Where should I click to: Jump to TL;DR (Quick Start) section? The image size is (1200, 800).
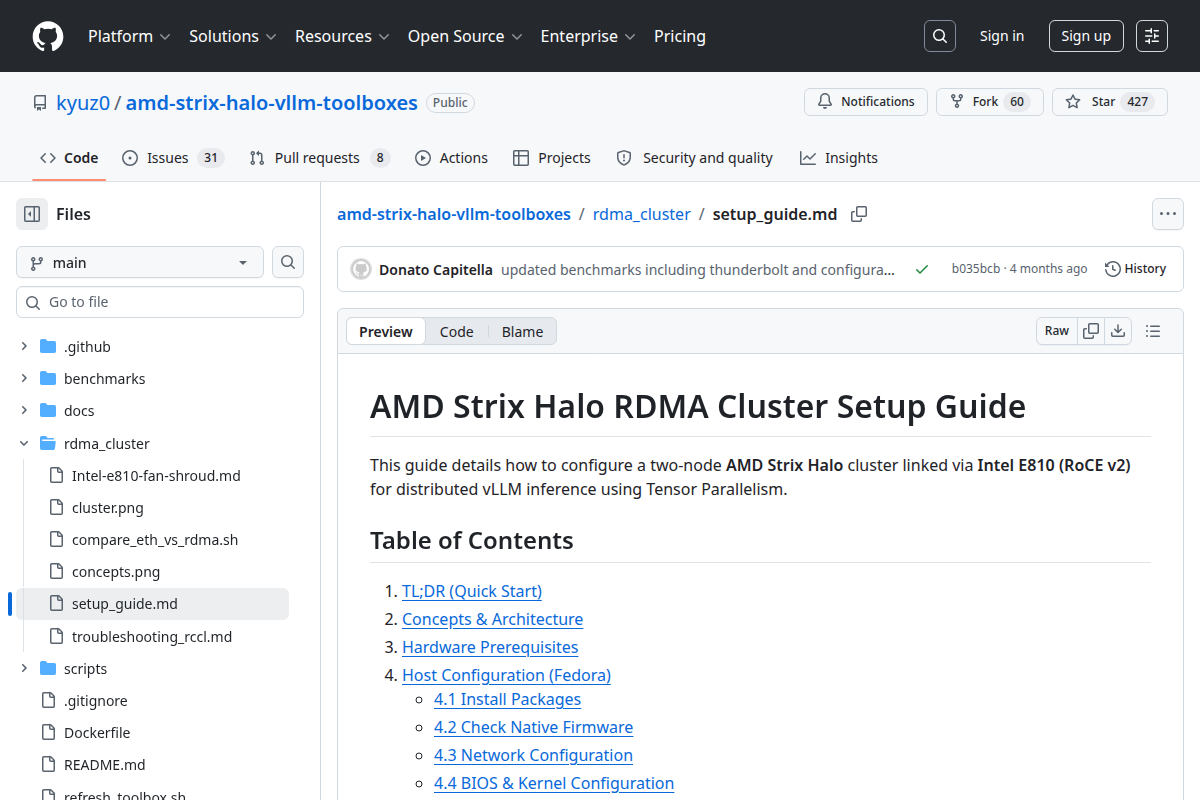pos(472,591)
